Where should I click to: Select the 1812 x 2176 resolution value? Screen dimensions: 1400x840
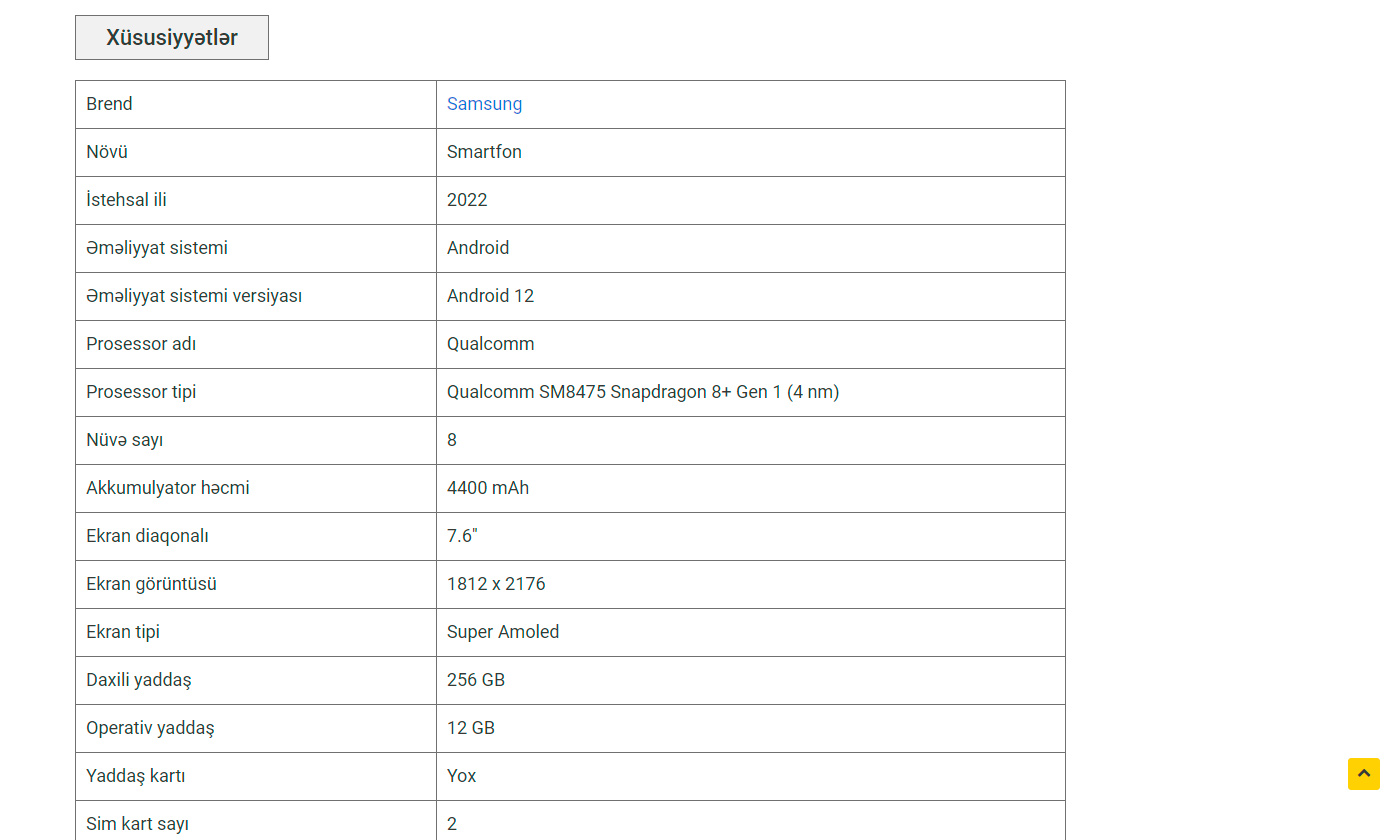pos(496,584)
